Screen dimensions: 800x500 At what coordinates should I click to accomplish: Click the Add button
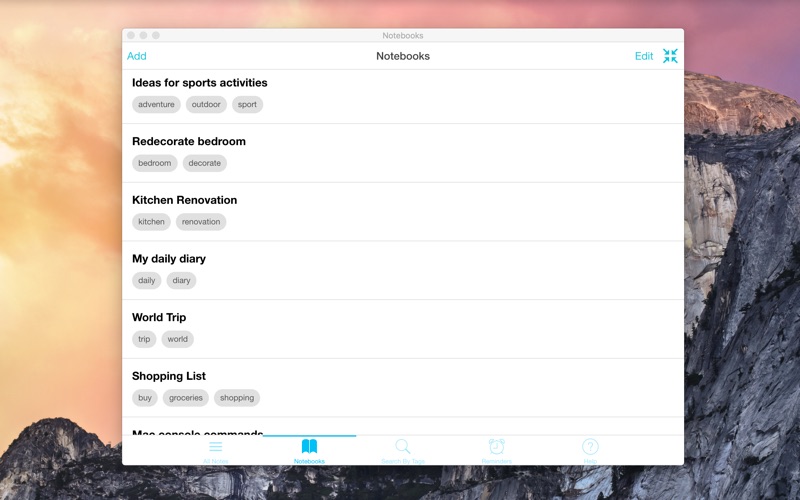click(x=137, y=56)
